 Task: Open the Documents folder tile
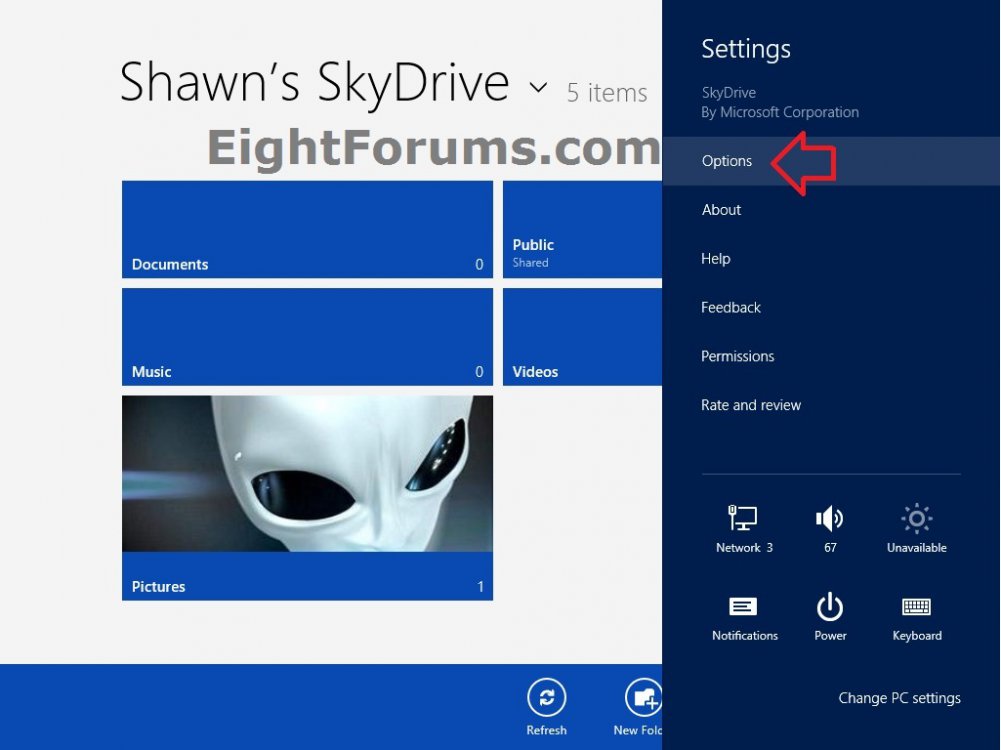tap(306, 230)
